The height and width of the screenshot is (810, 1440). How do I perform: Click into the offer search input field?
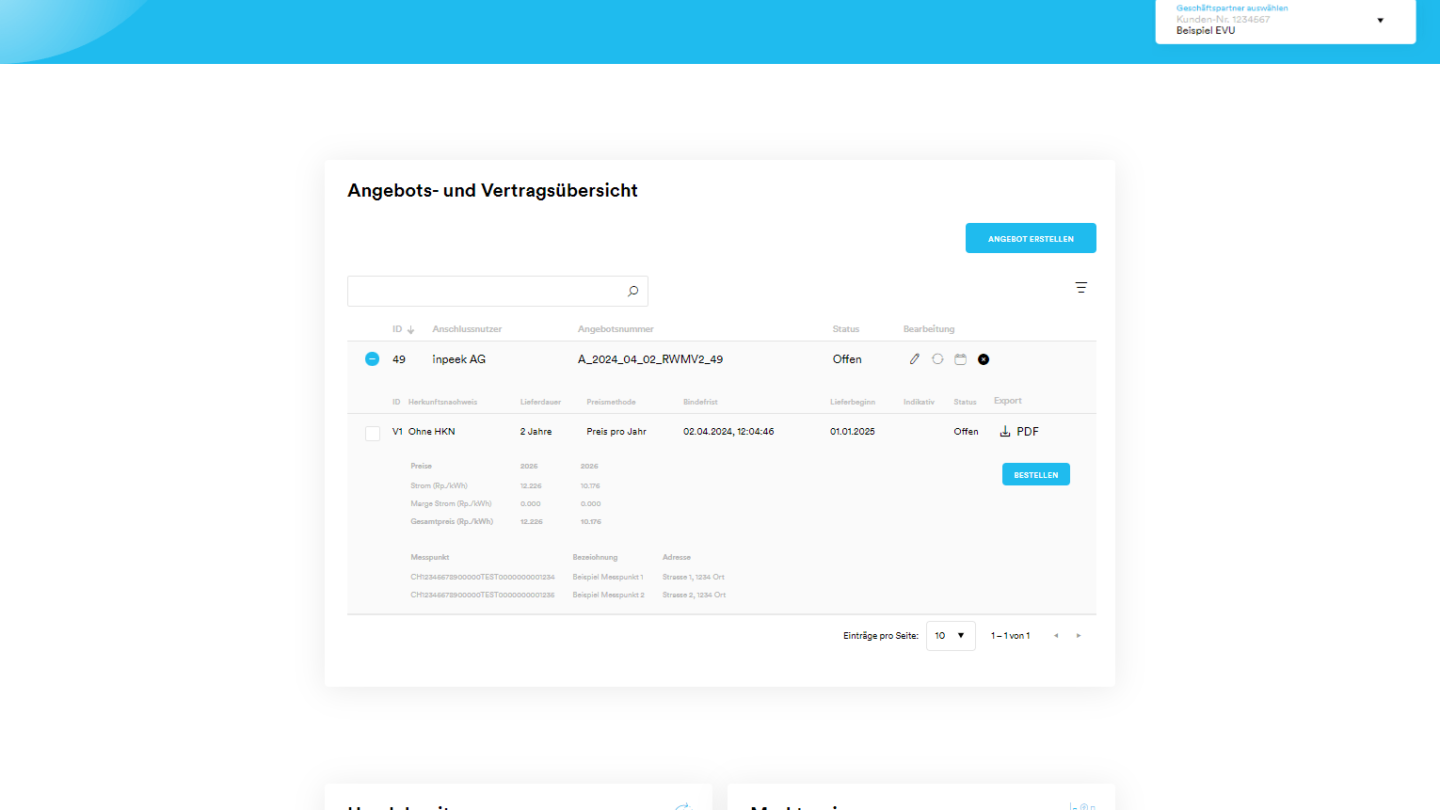coord(485,291)
